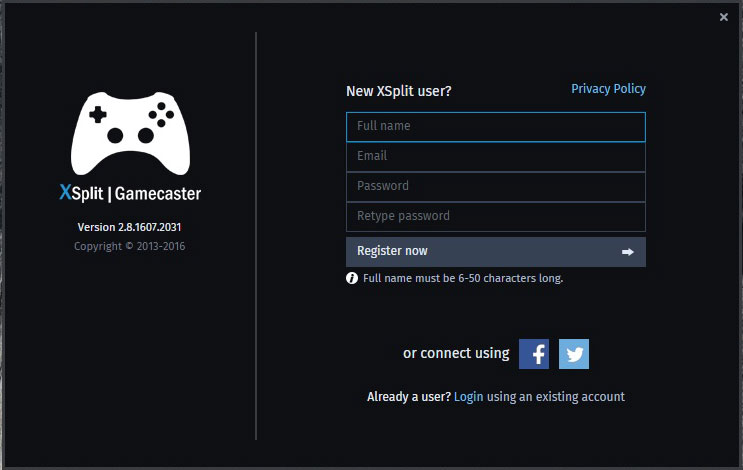Select the Retype password field
Screen dimensions: 743x470
(496, 217)
